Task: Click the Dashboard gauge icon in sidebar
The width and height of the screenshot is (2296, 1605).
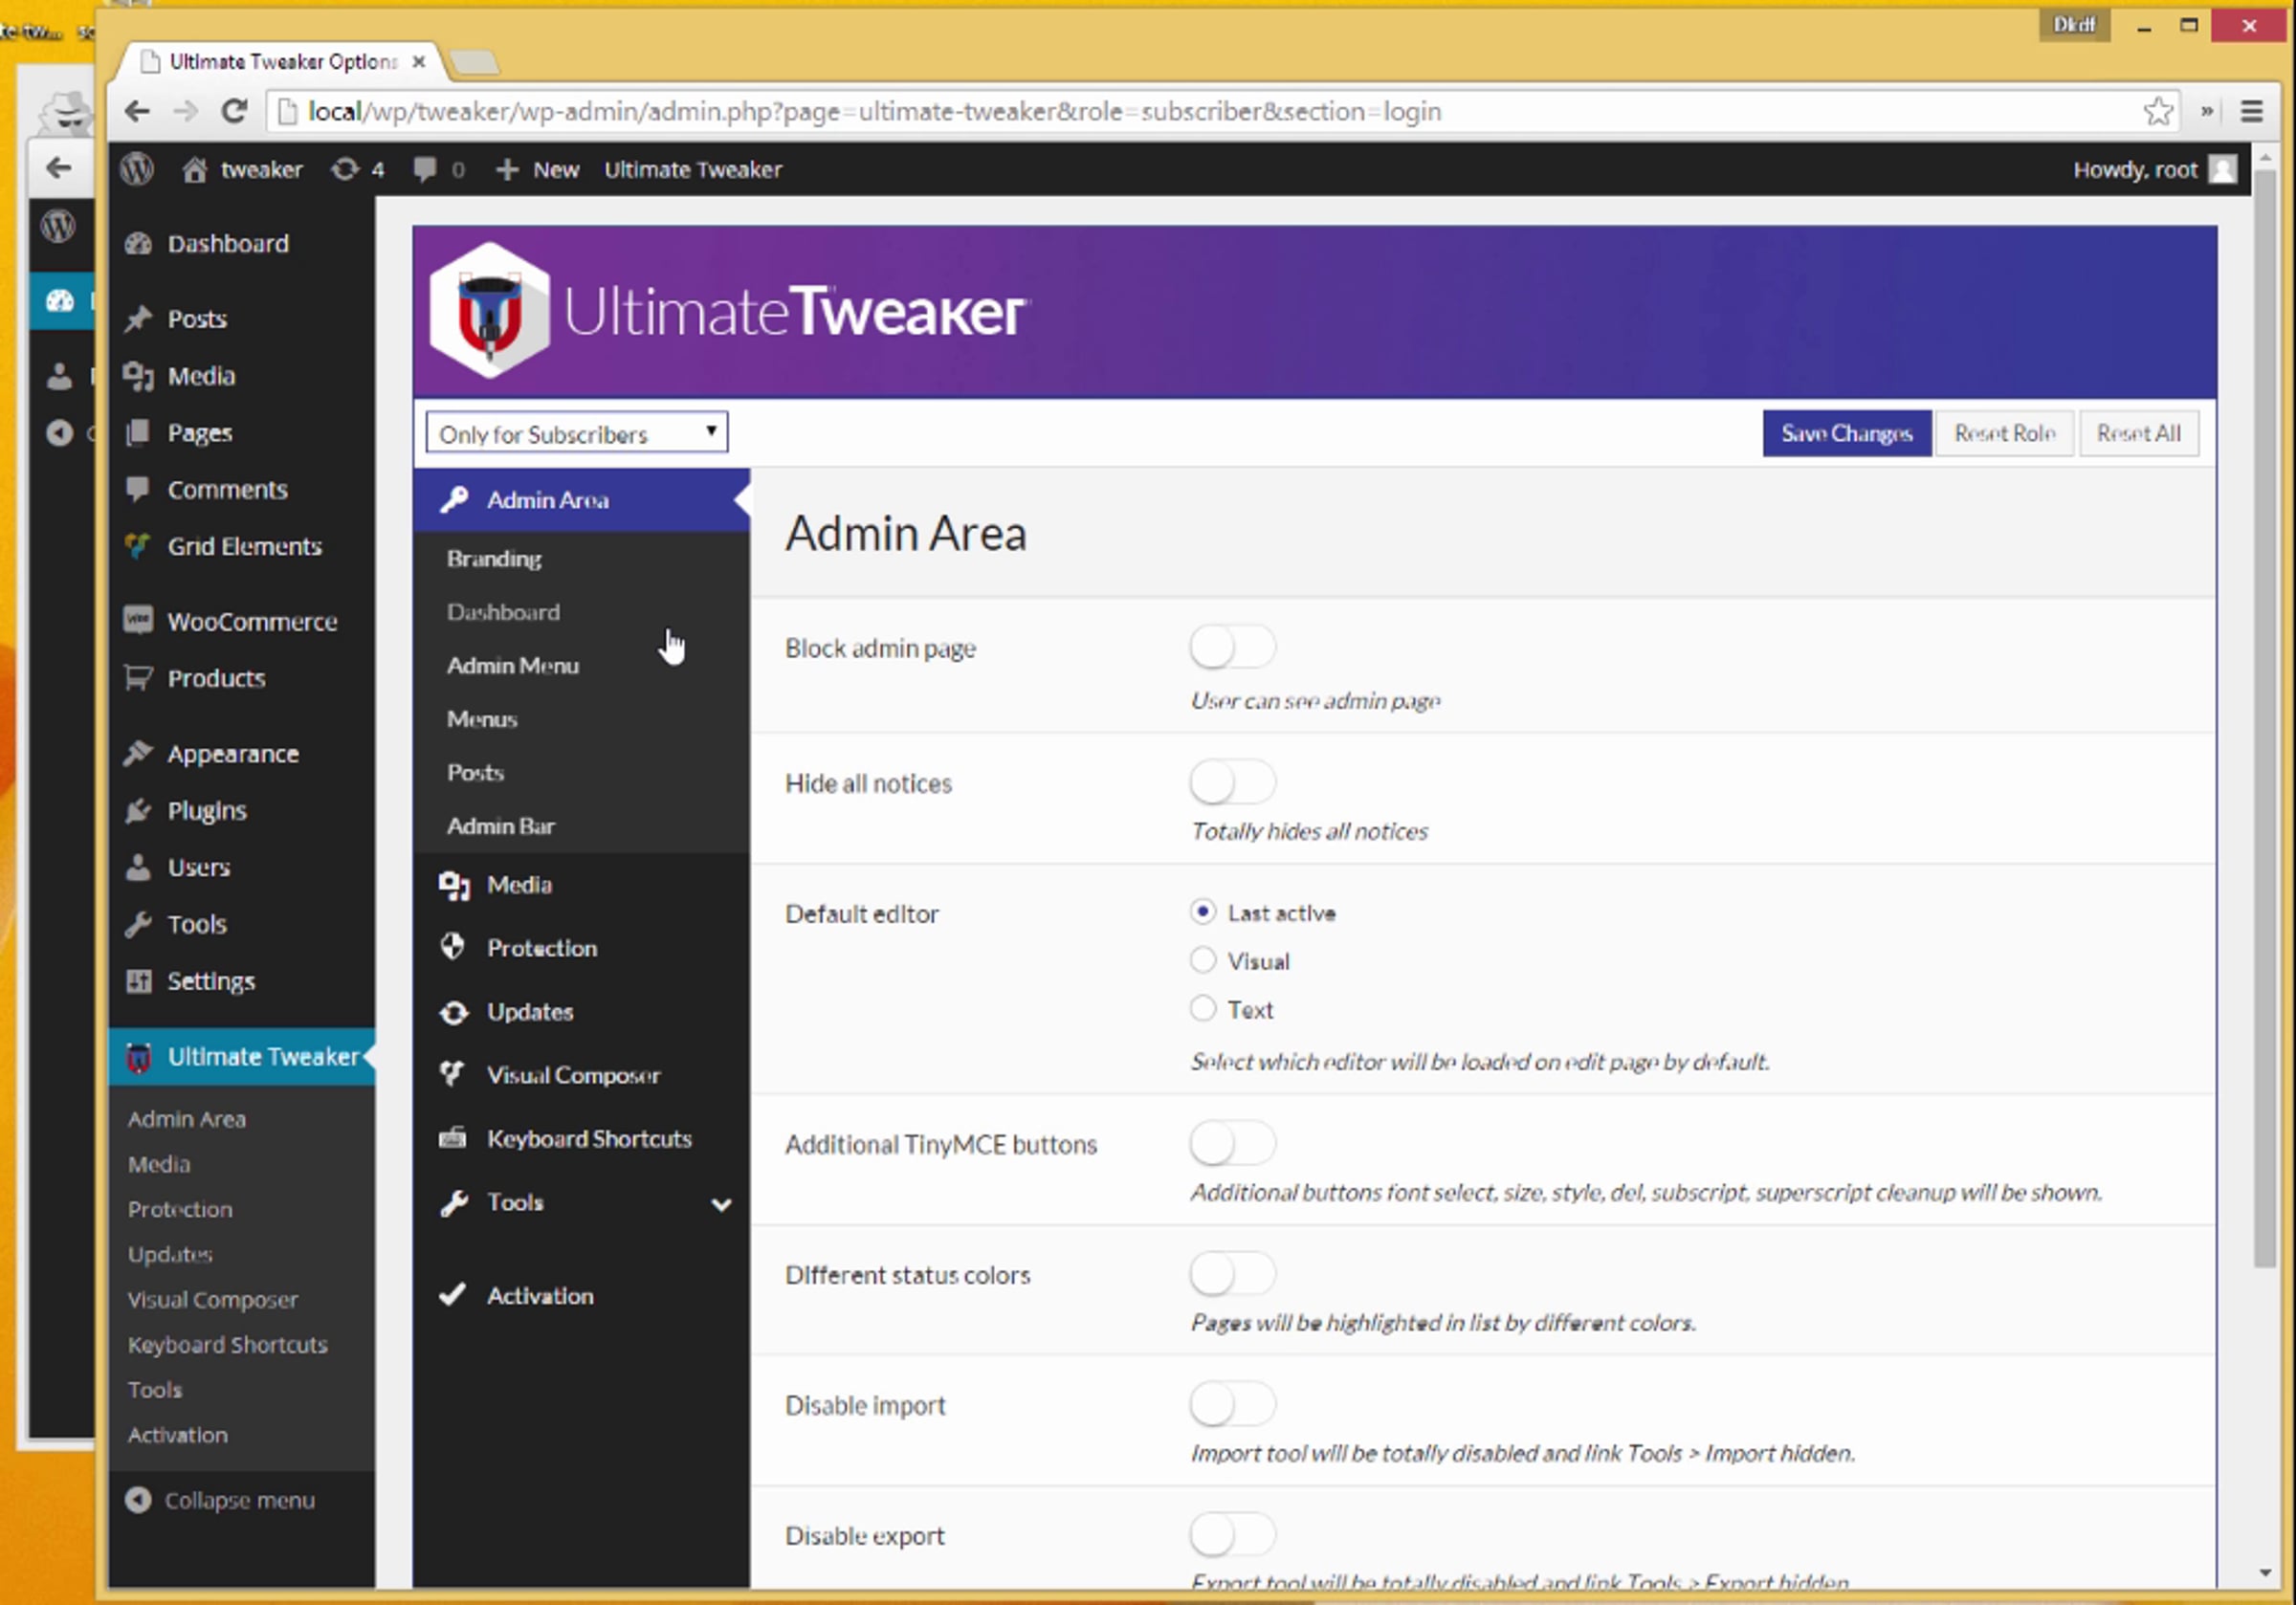Action: pyautogui.click(x=138, y=244)
